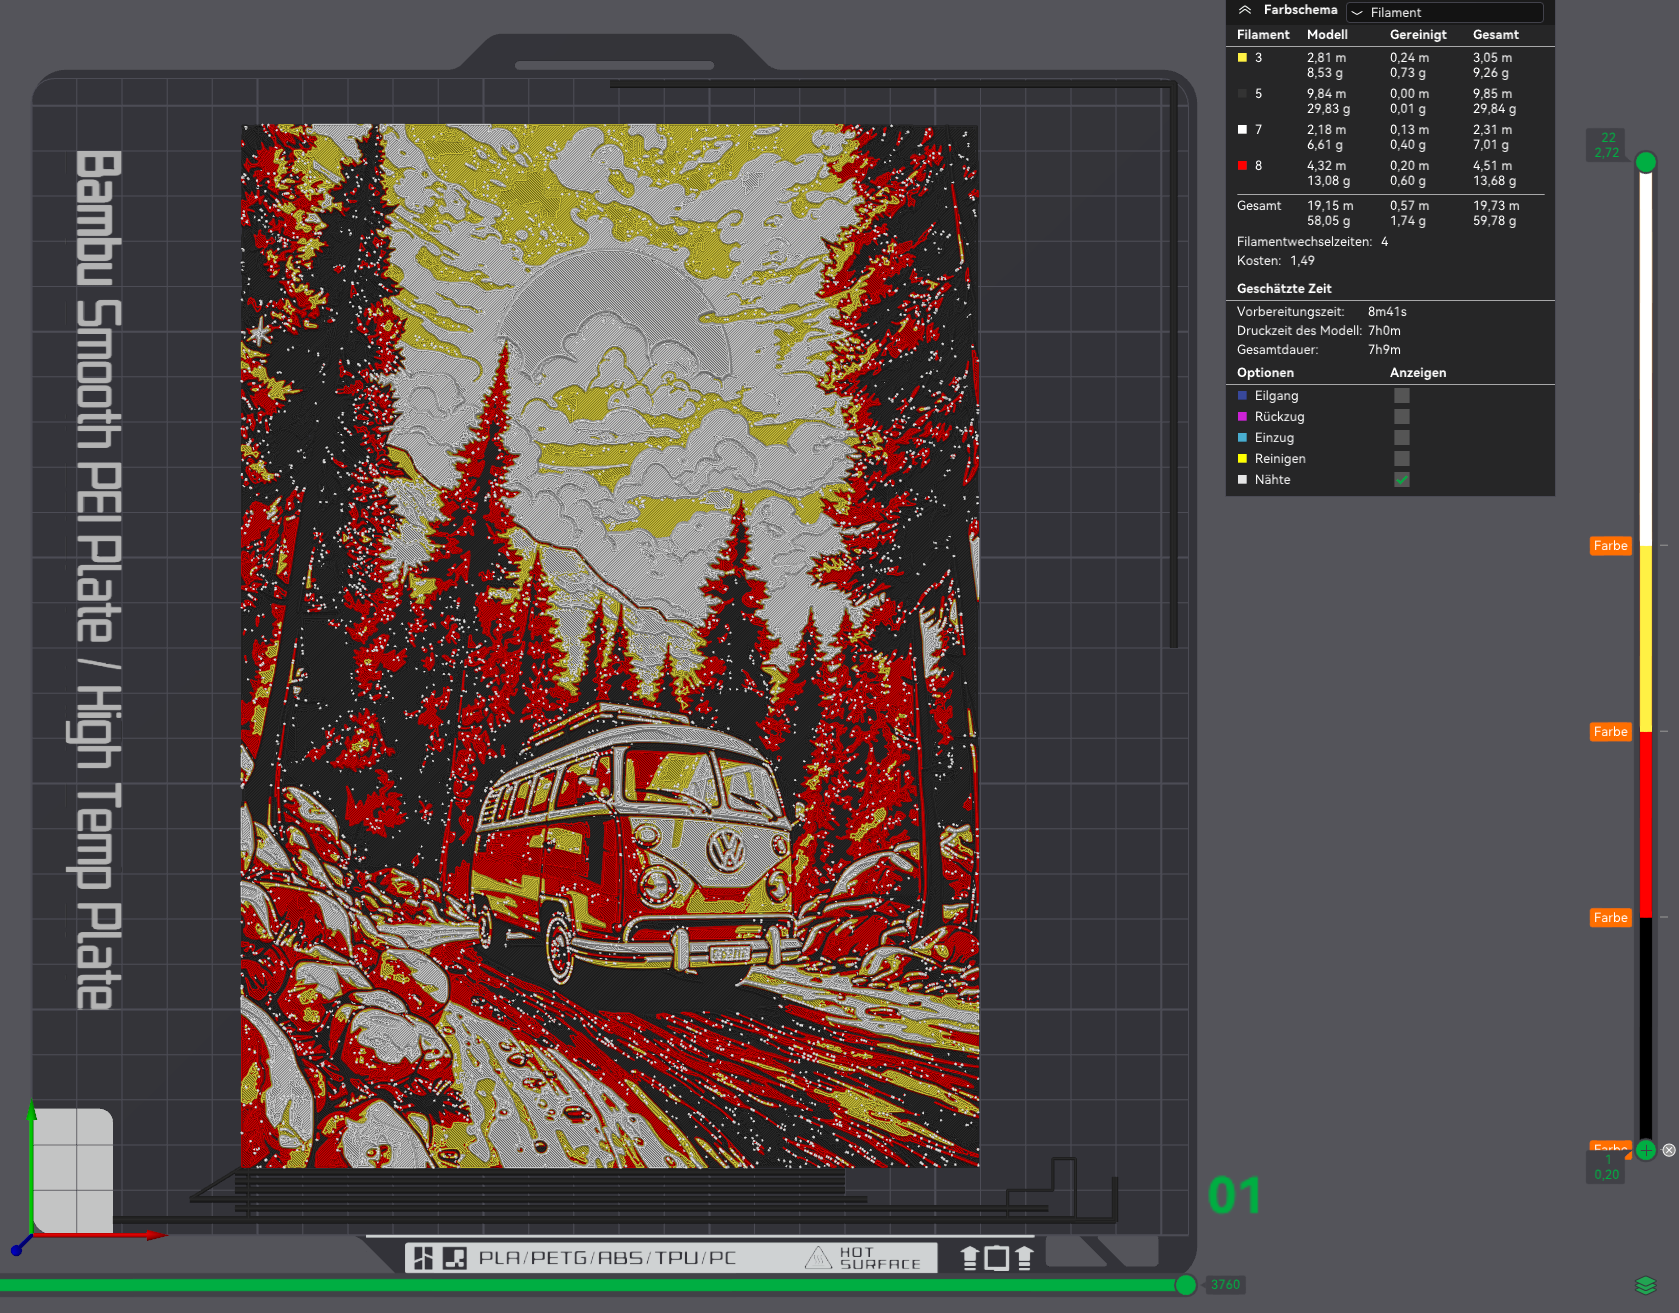Click the white filament 7 color square
Screen dimensions: 1679x1313
point(1242,130)
